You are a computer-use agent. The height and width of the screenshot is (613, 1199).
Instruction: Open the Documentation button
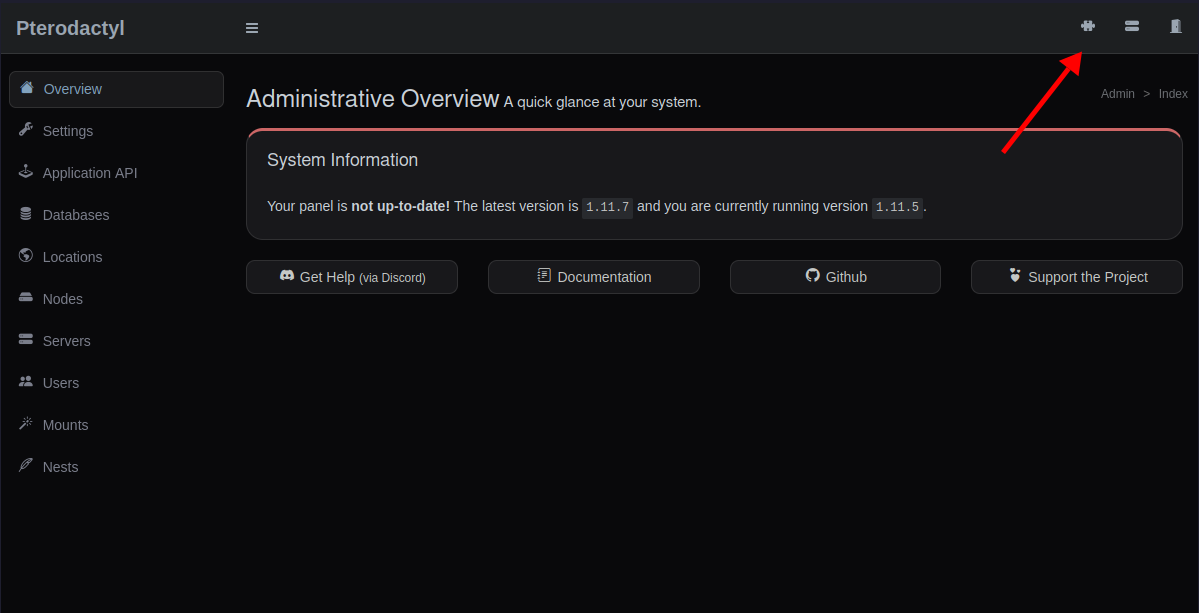point(593,277)
